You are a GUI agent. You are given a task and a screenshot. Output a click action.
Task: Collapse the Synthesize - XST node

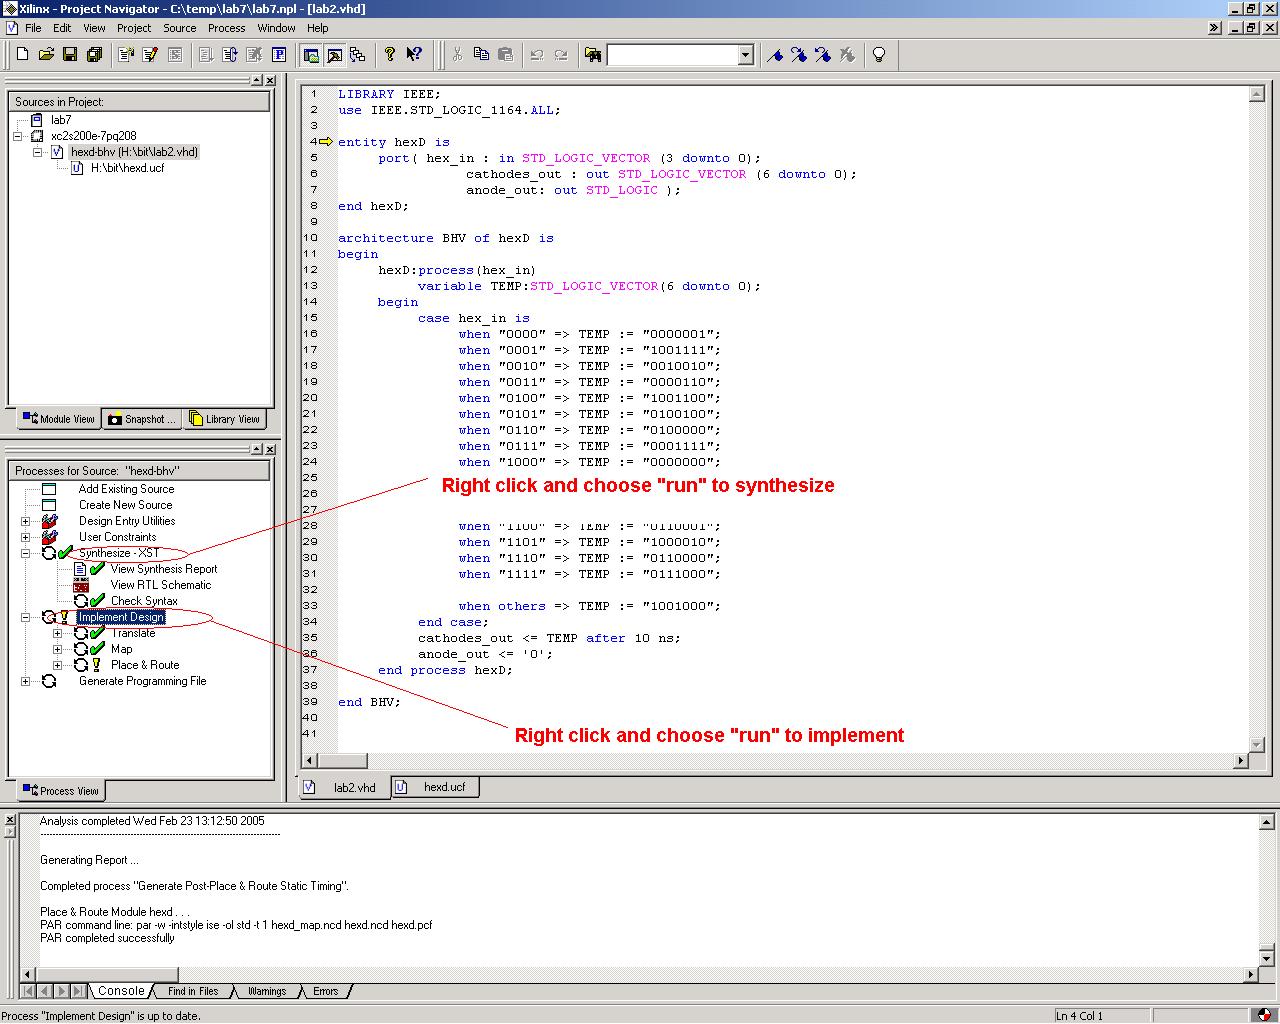coord(25,553)
